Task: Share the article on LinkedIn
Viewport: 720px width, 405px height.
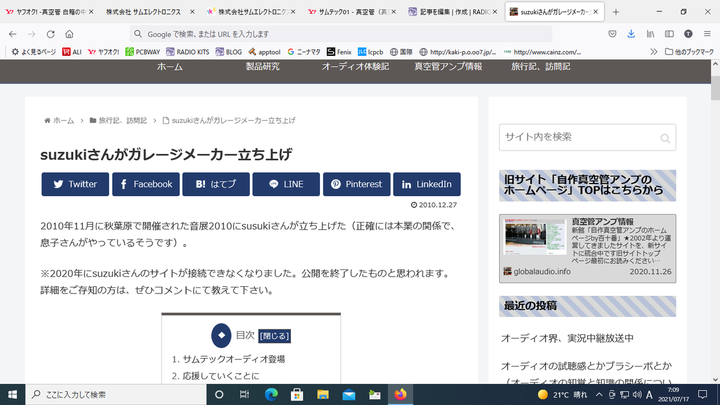Action: click(x=427, y=184)
